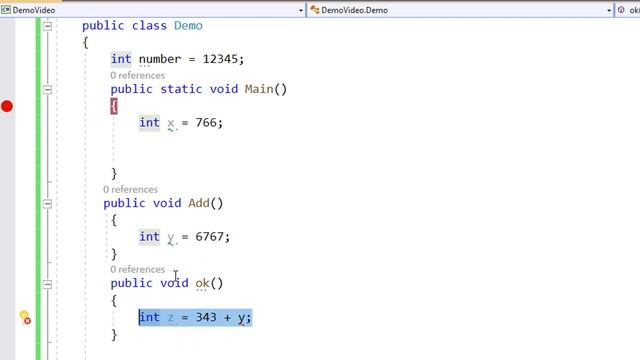Open the DemoVideo.Demo type dropdown
This screenshot has width=640, height=360.
click(609, 10)
